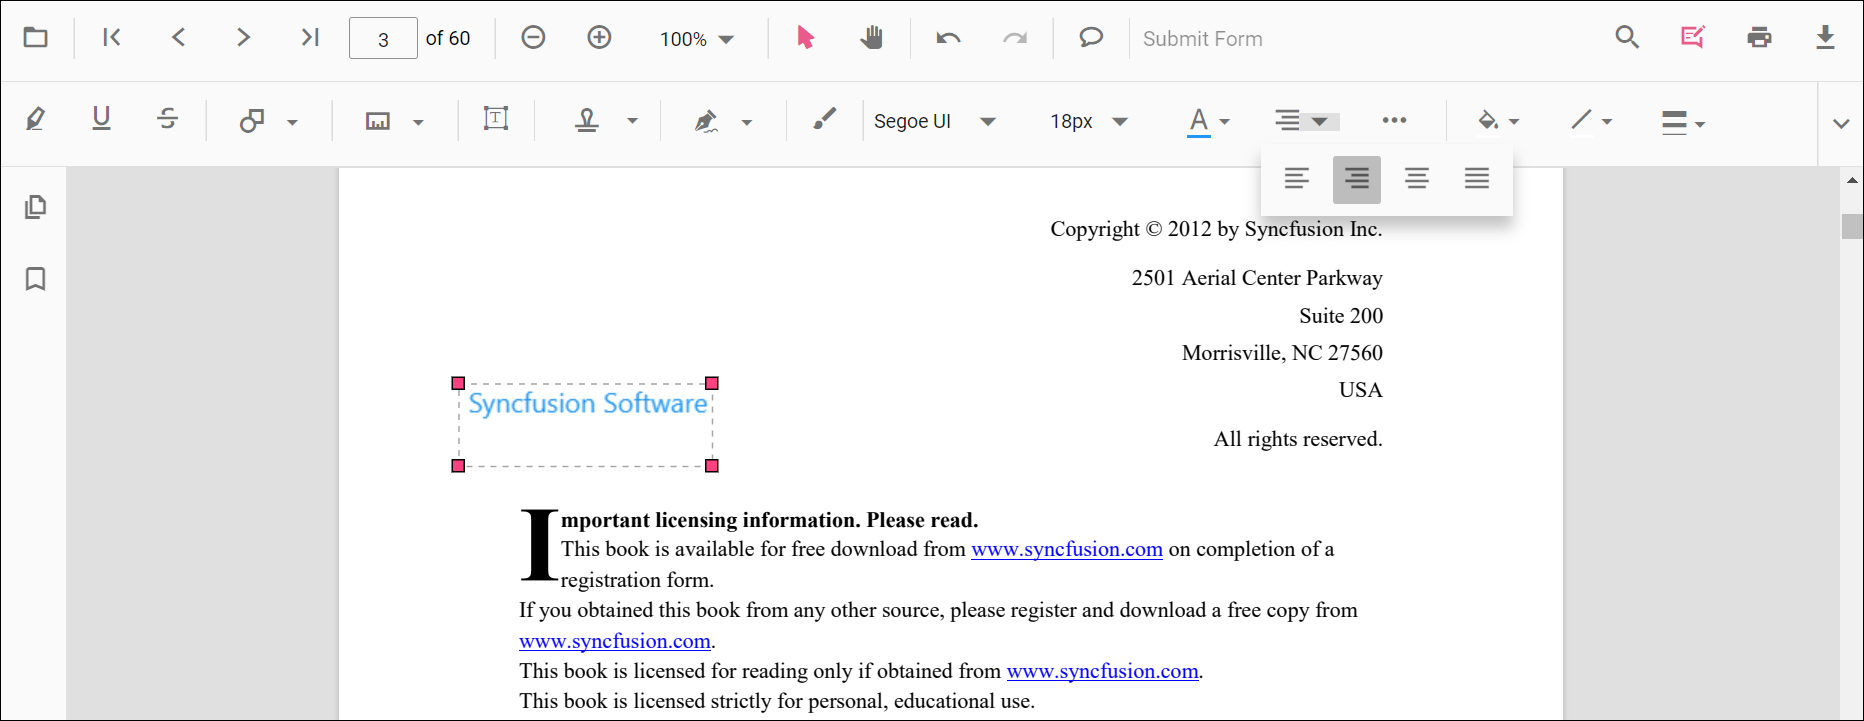Align text left
The image size is (1864, 721).
click(1297, 179)
